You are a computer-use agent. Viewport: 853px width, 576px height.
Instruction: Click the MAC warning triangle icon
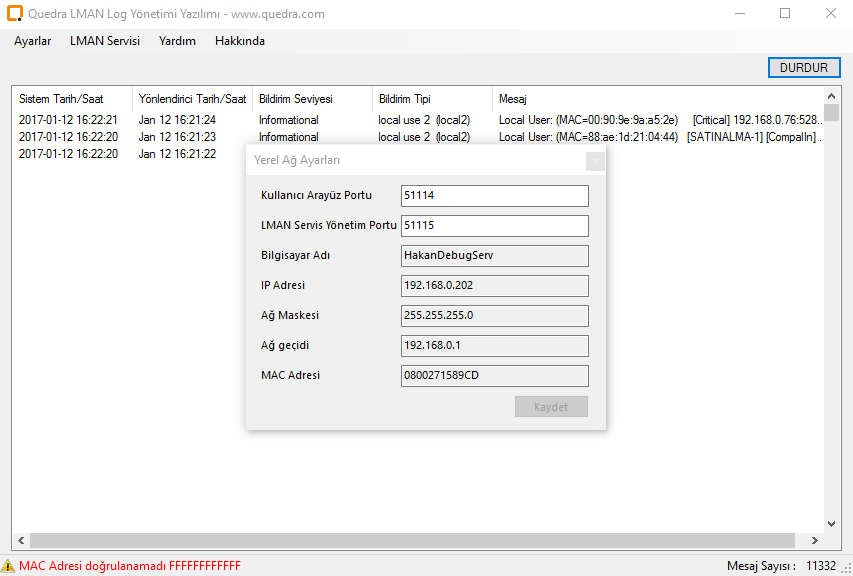9,566
